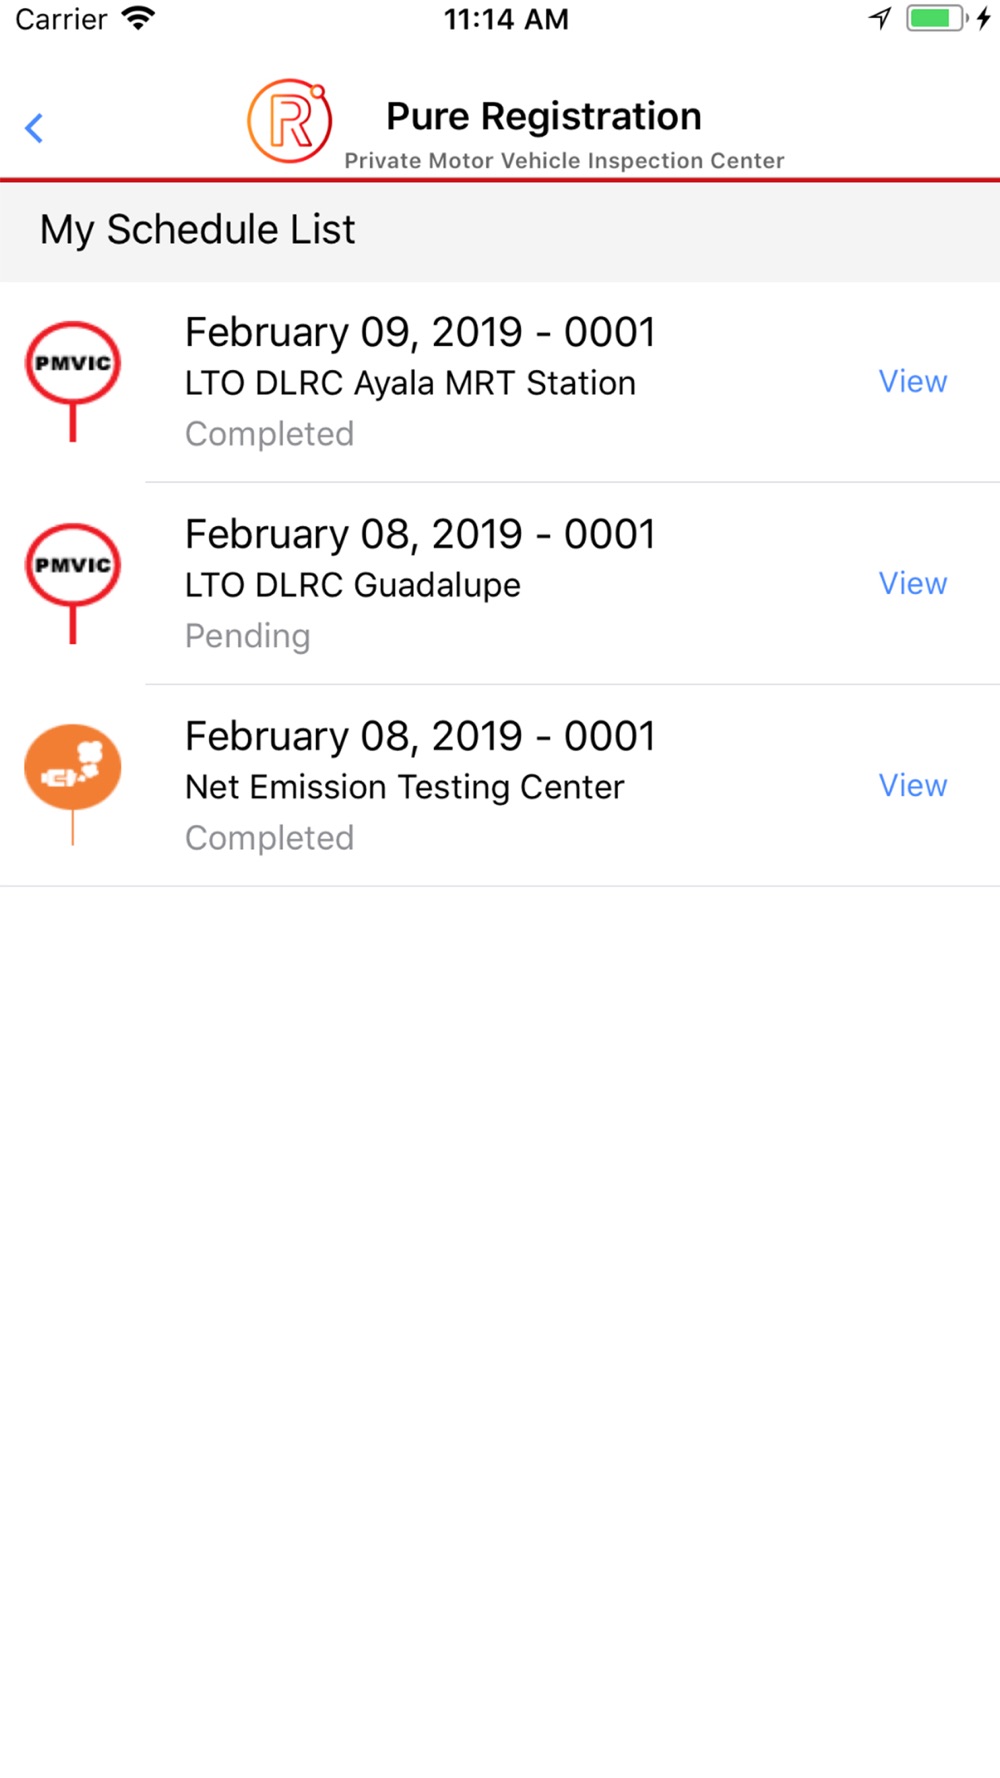Tap the Pending status label

(247, 636)
